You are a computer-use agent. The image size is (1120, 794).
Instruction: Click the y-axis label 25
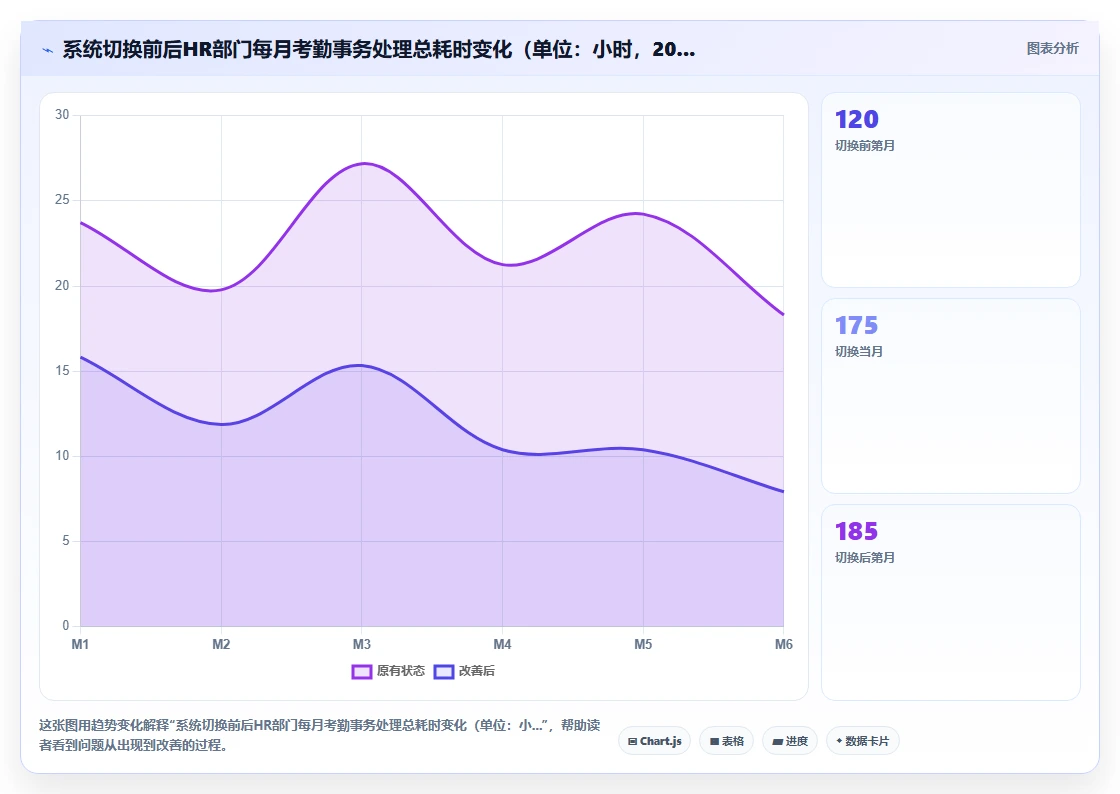tap(62, 200)
